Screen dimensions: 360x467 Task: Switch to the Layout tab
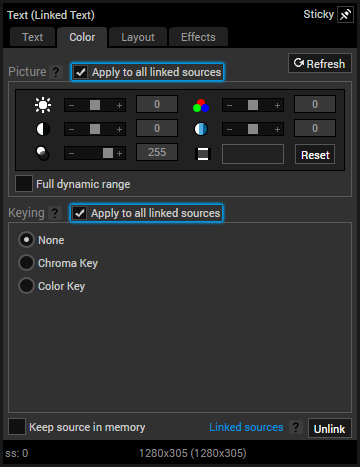coord(138,37)
